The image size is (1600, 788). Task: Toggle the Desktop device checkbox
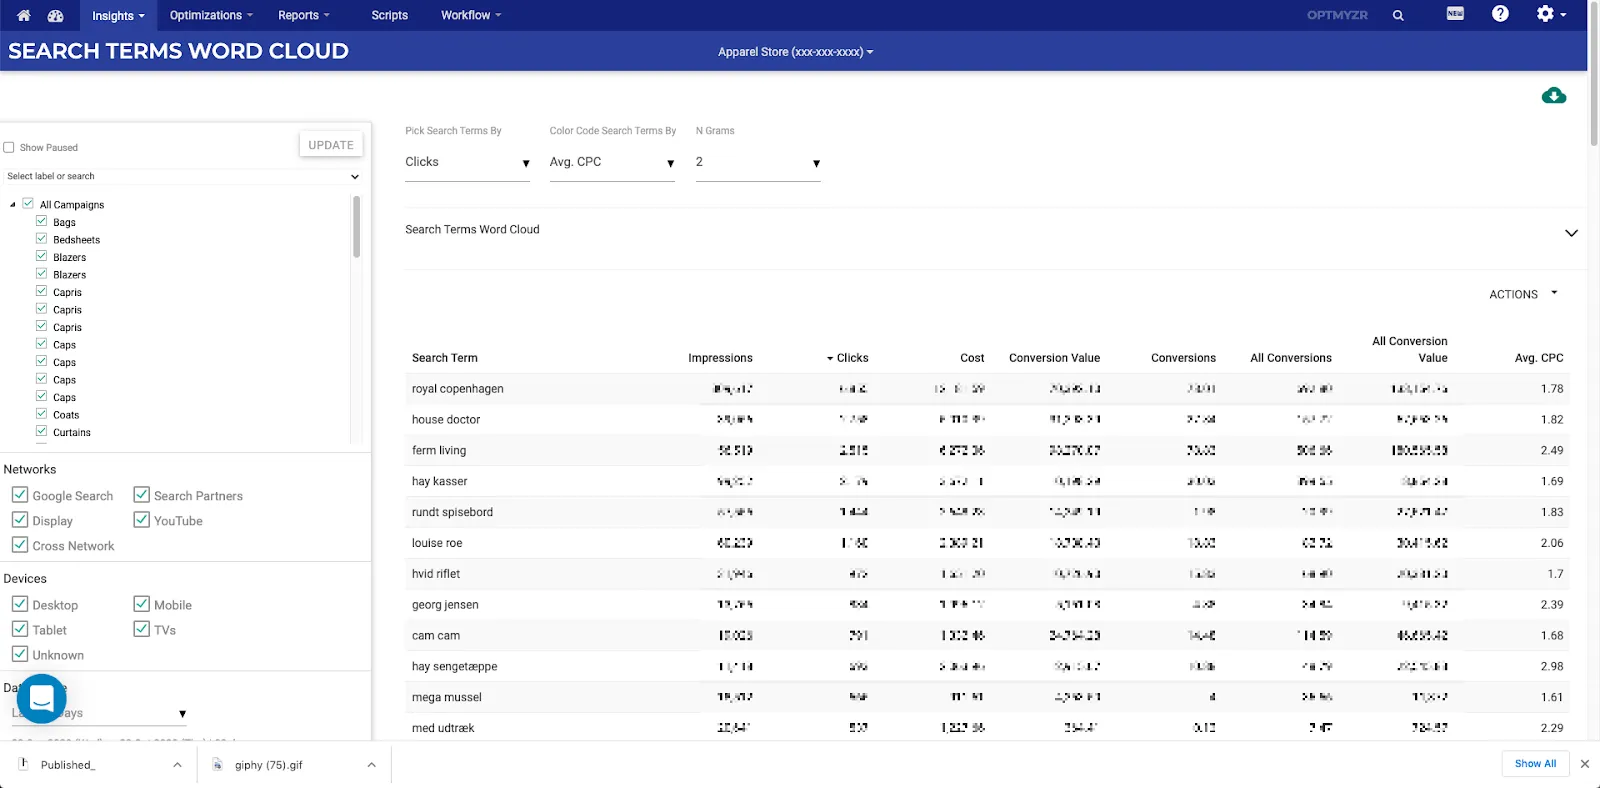[x=20, y=604]
